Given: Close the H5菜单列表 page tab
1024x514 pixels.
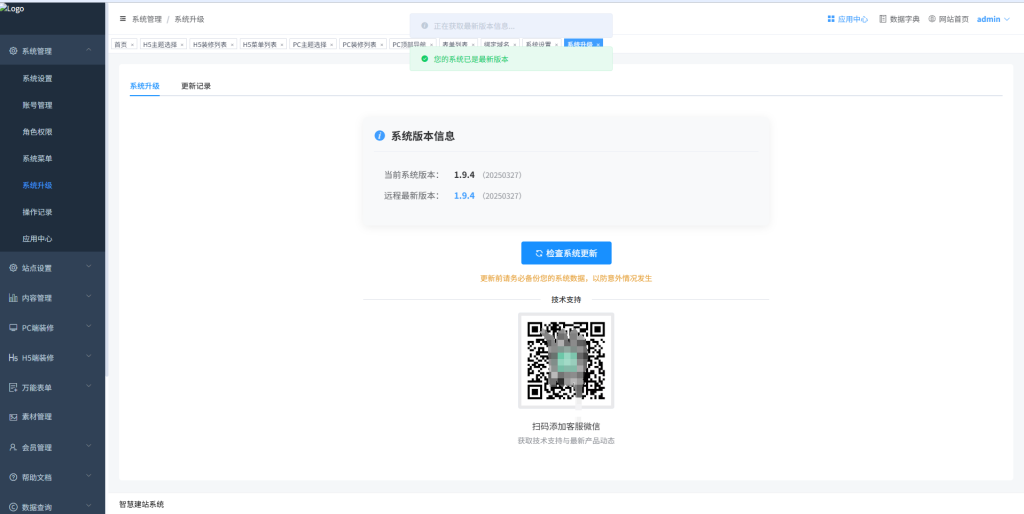Looking at the screenshot, I should coord(282,45).
